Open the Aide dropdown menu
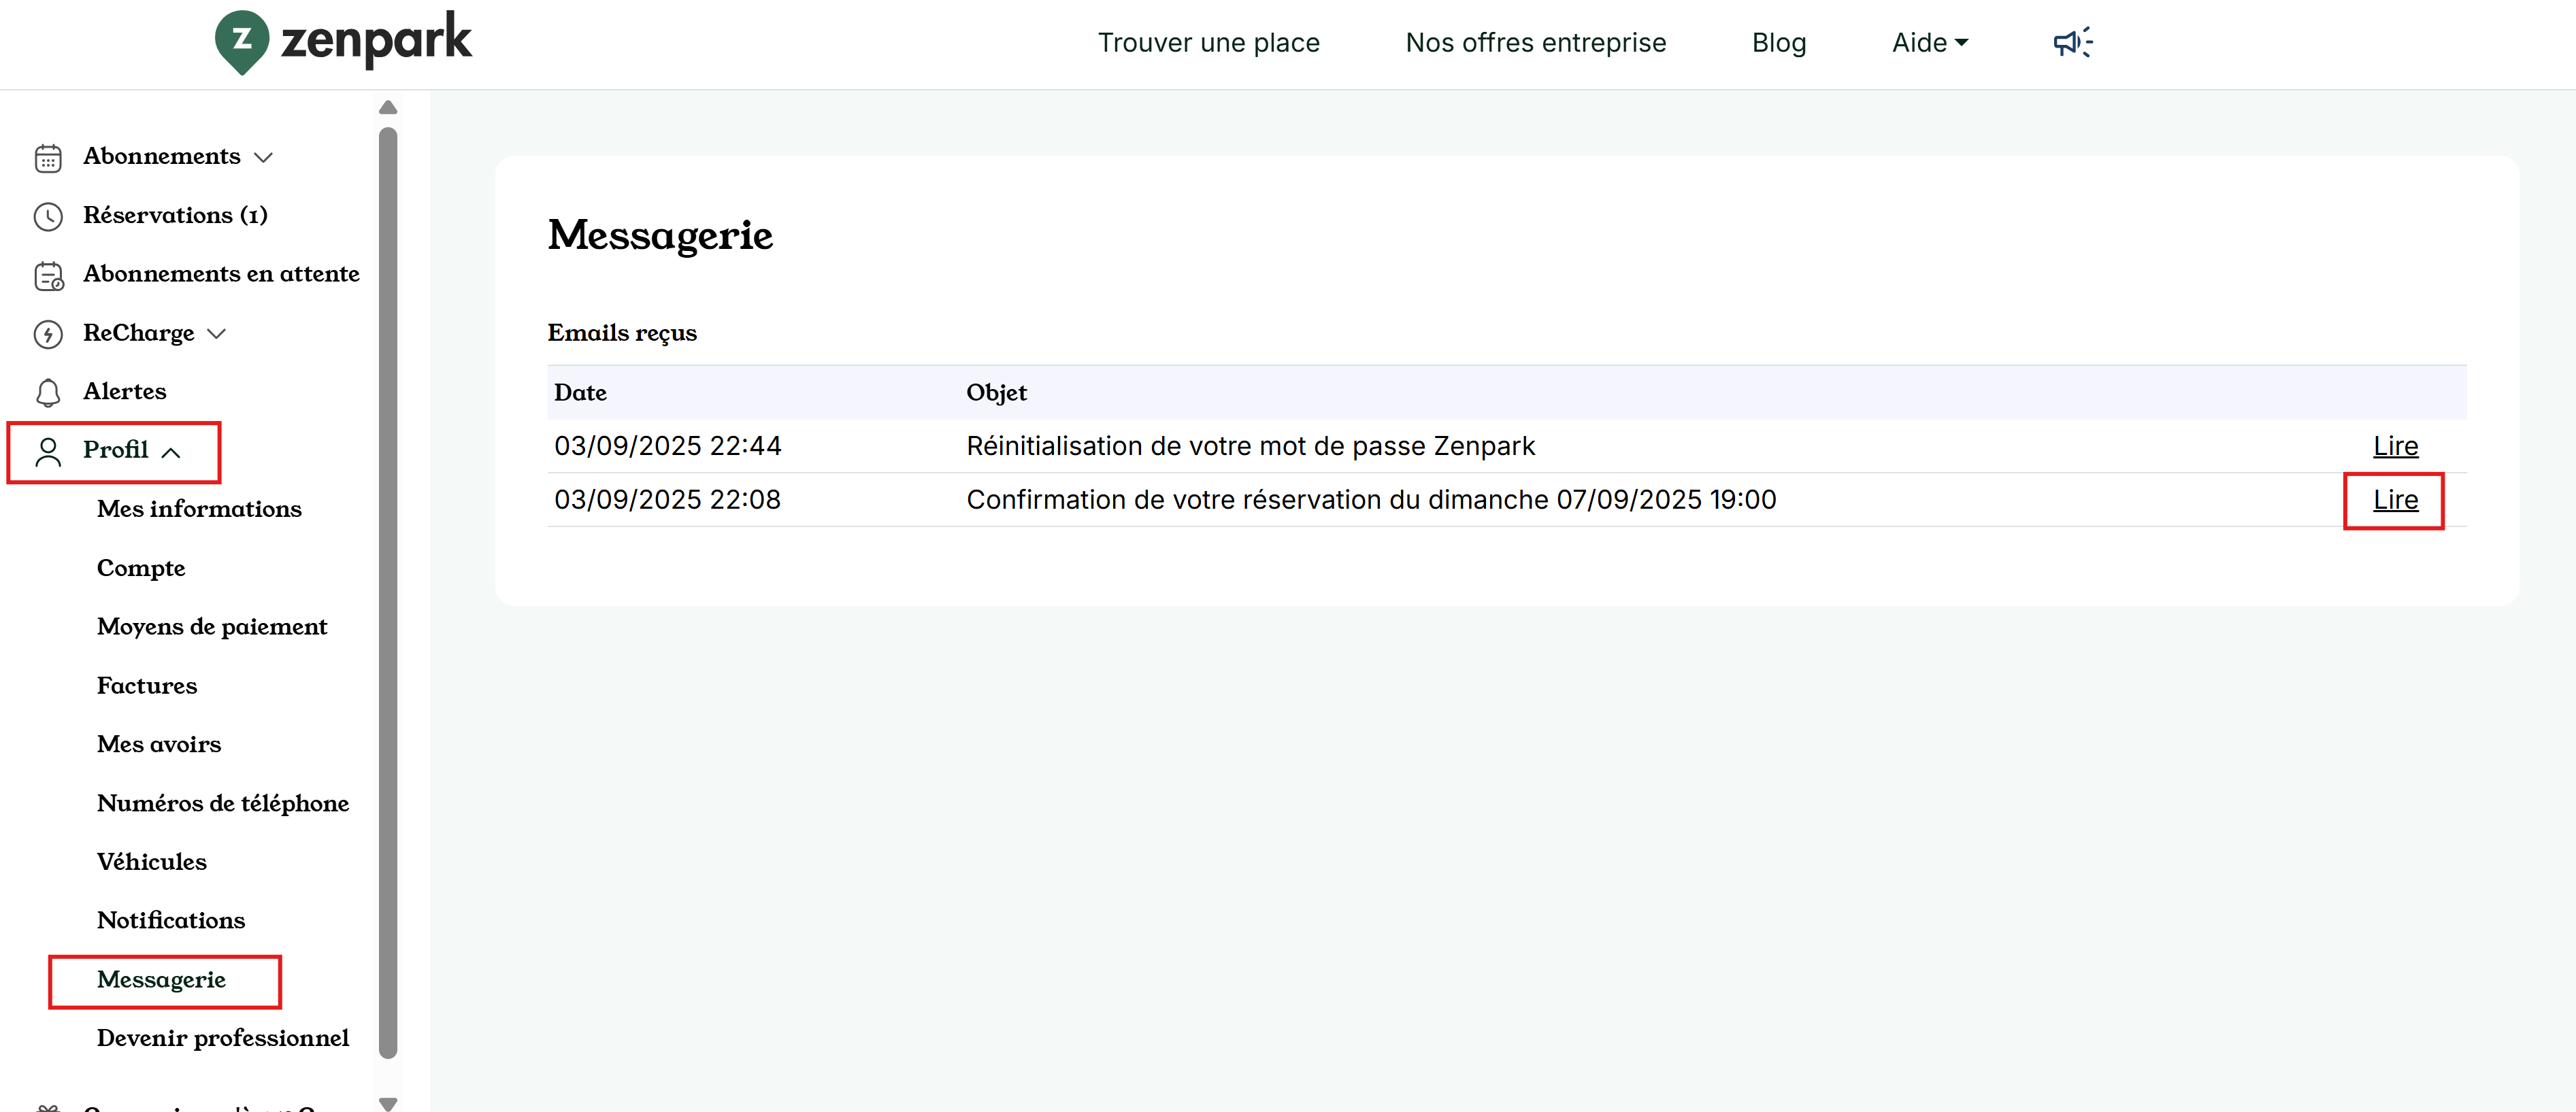 (1929, 42)
